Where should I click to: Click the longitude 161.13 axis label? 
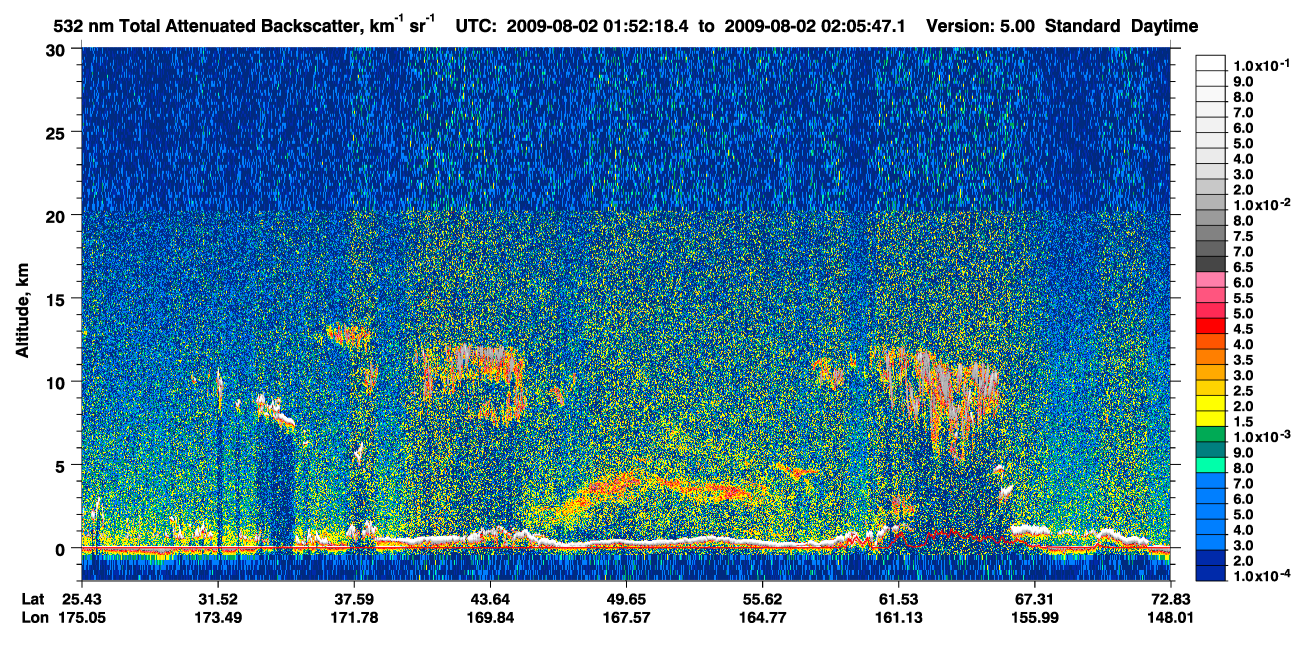click(x=898, y=617)
